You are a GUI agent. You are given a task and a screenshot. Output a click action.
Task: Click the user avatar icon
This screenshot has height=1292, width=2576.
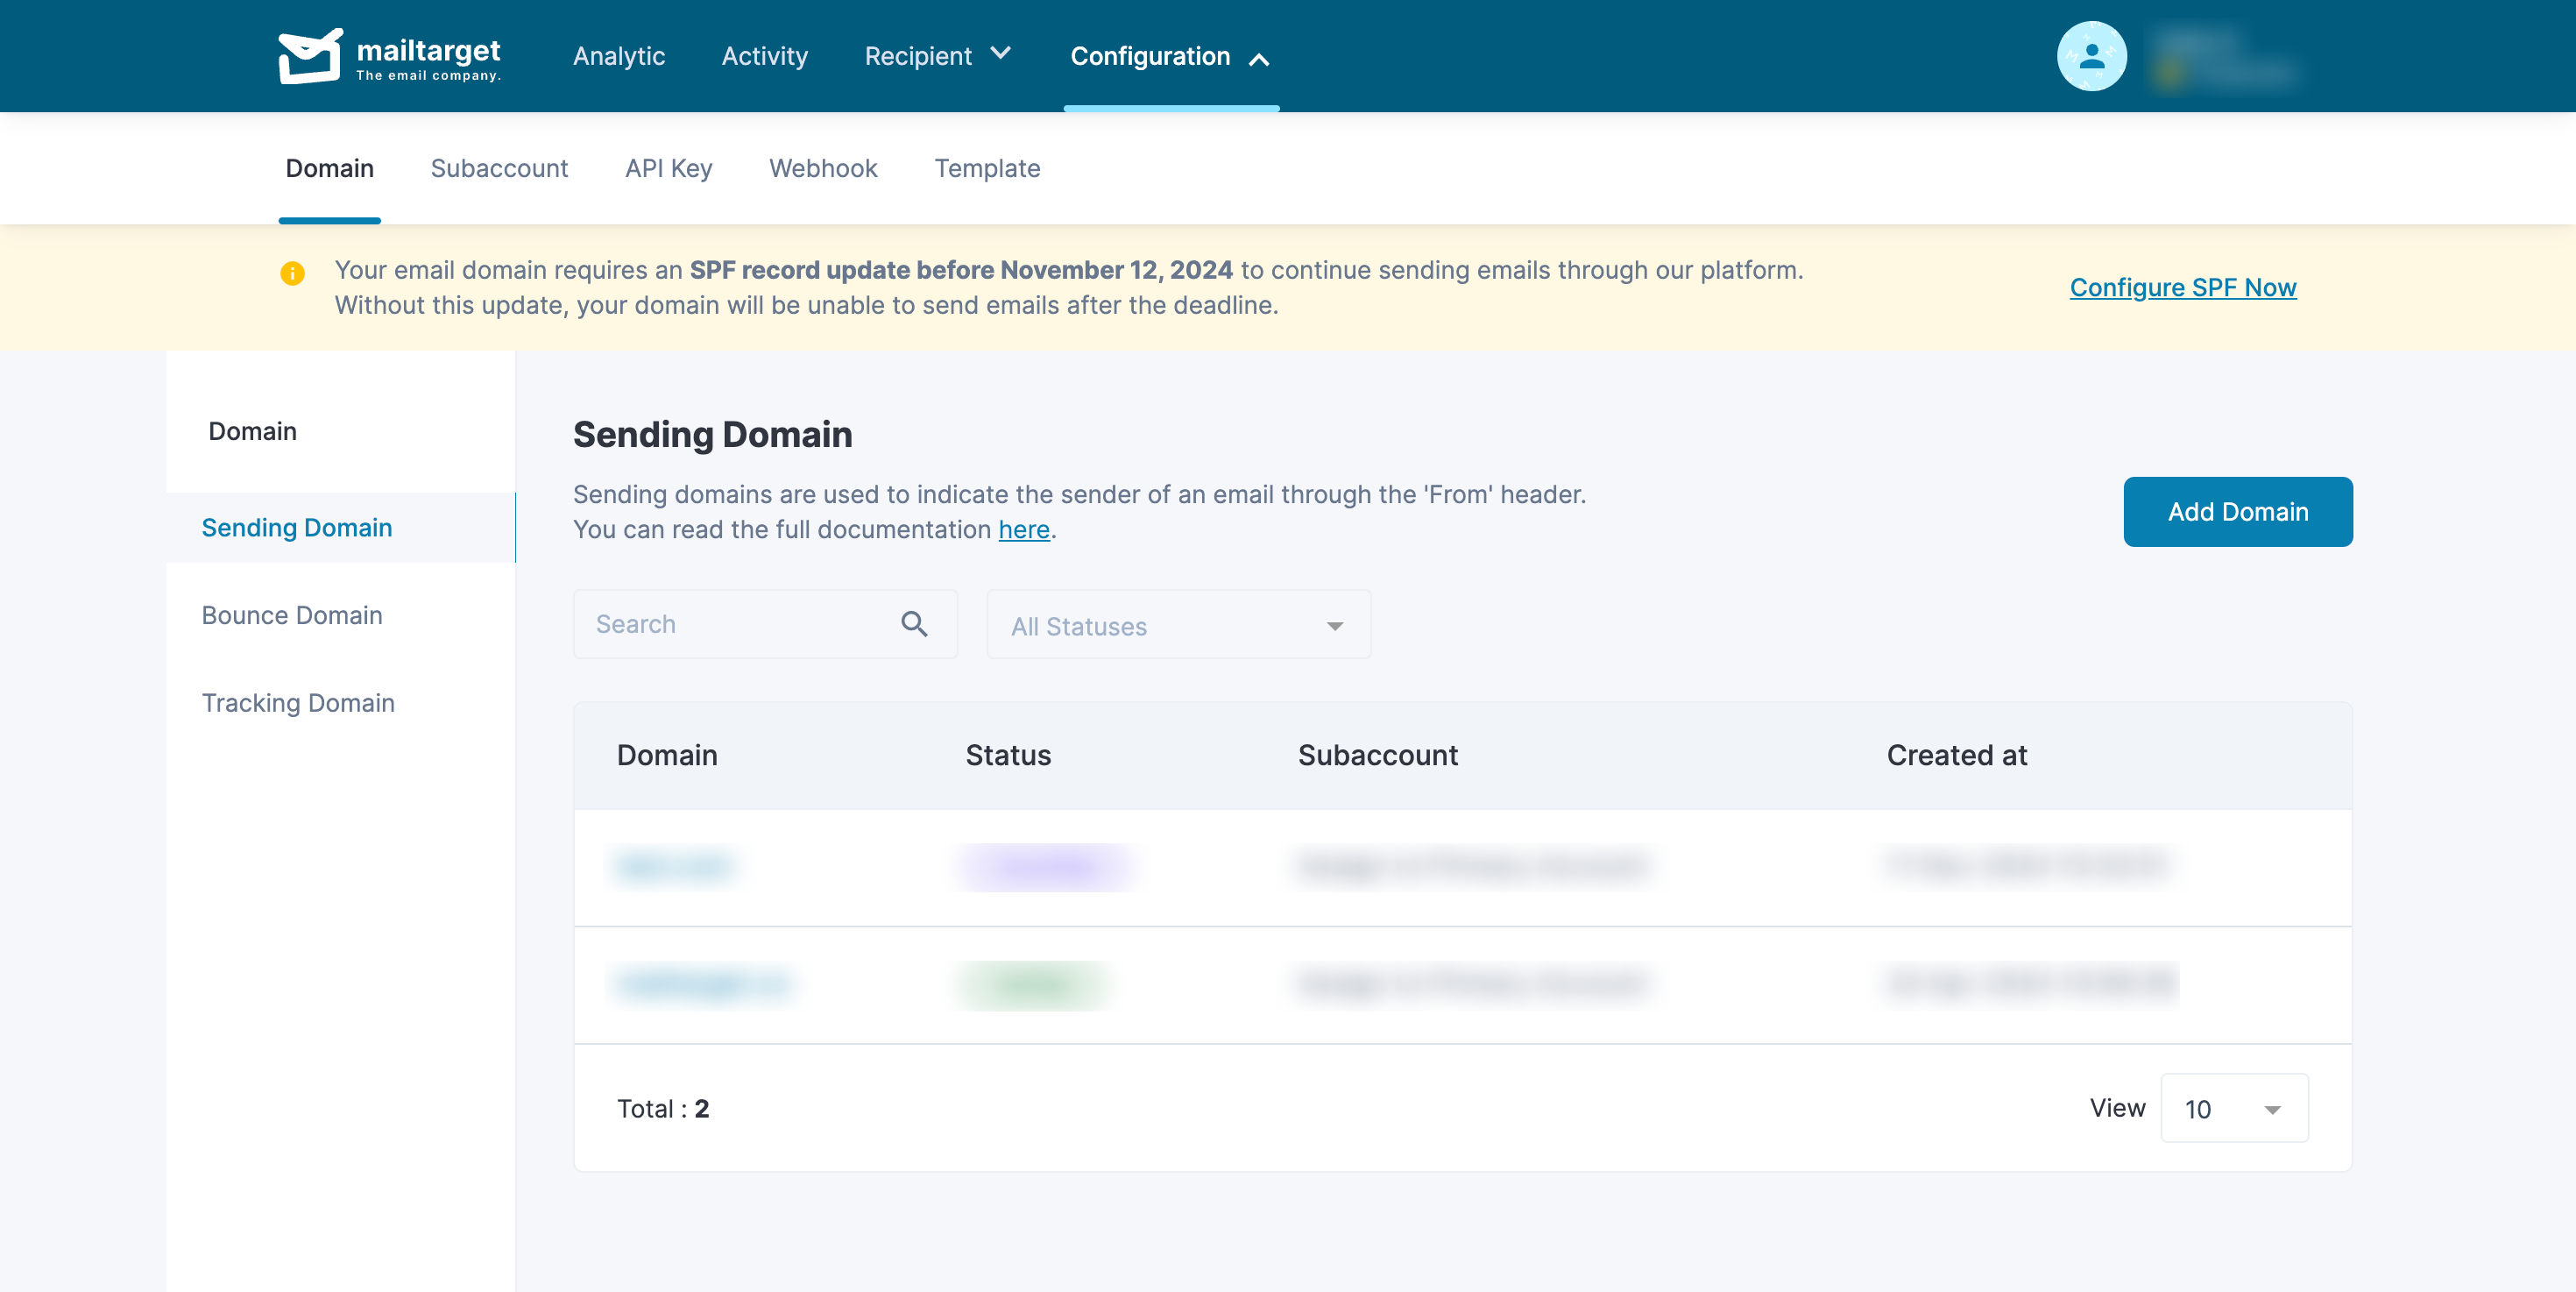coord(2091,56)
